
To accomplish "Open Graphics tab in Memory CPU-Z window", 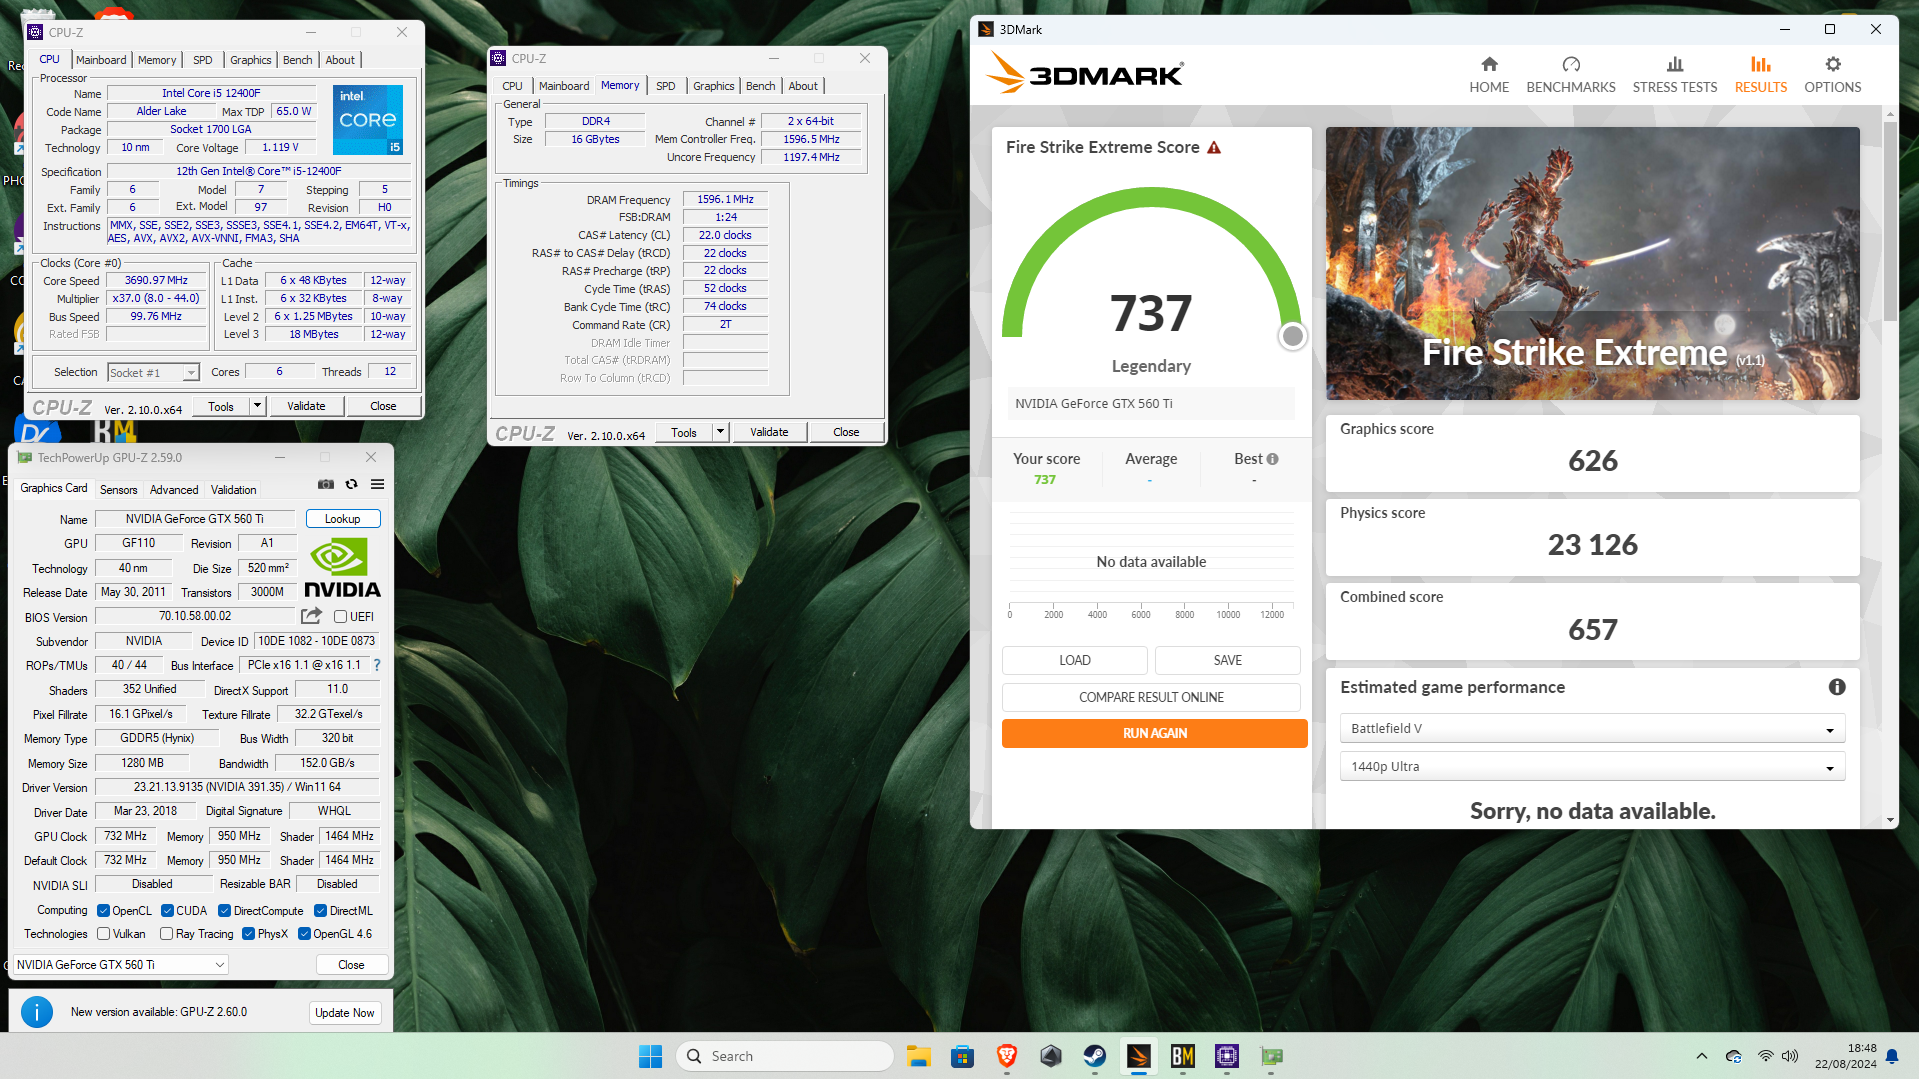I will [x=713, y=86].
